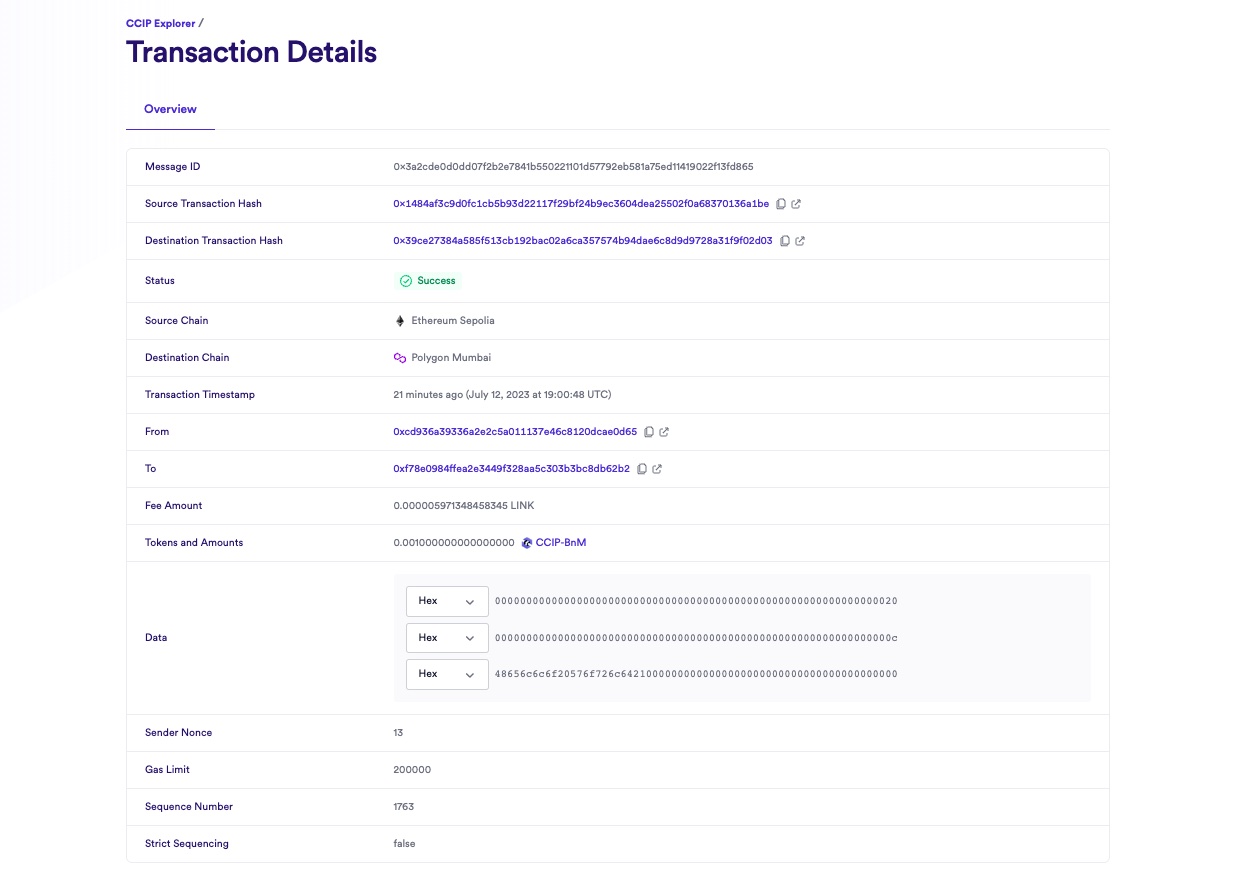The image size is (1259, 887).
Task: Click the CCIP-BnM token icon
Action: point(527,543)
